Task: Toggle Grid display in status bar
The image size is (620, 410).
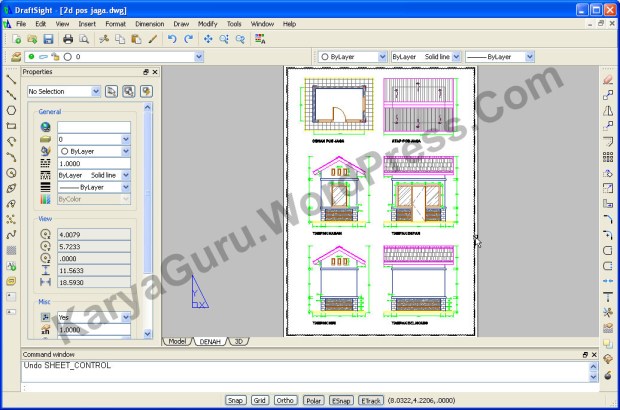Action: [260, 400]
